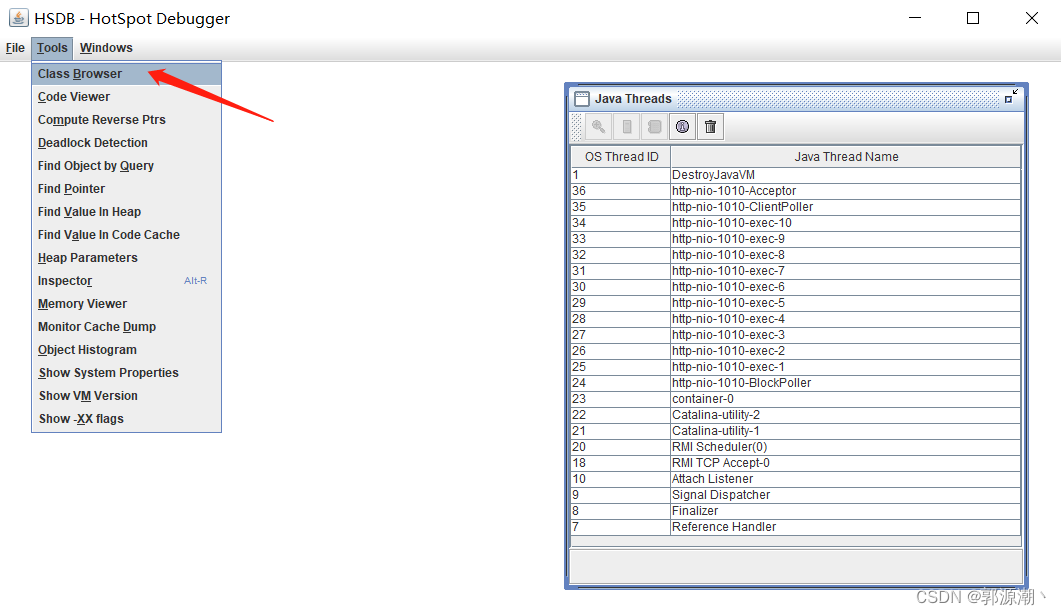Open the Windows menu
Viewport: 1061px width, 615px height.
(106, 48)
